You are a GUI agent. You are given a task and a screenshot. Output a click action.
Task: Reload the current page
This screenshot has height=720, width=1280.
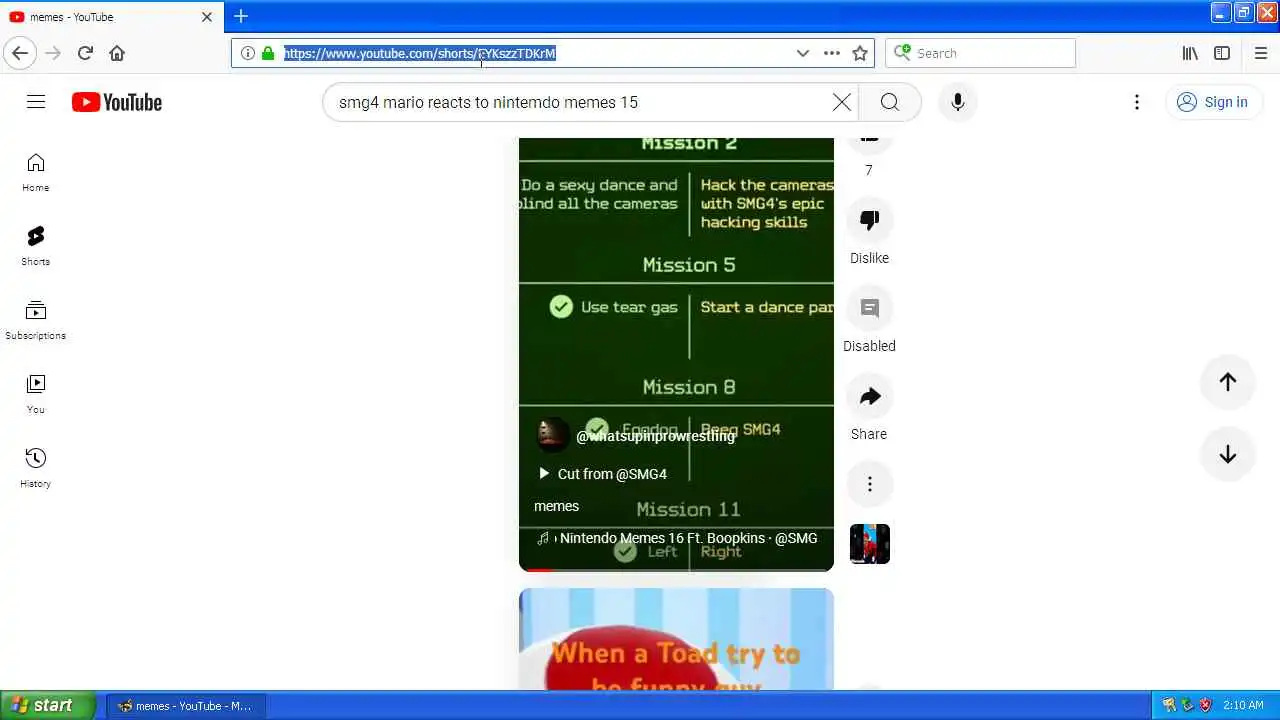[x=85, y=53]
